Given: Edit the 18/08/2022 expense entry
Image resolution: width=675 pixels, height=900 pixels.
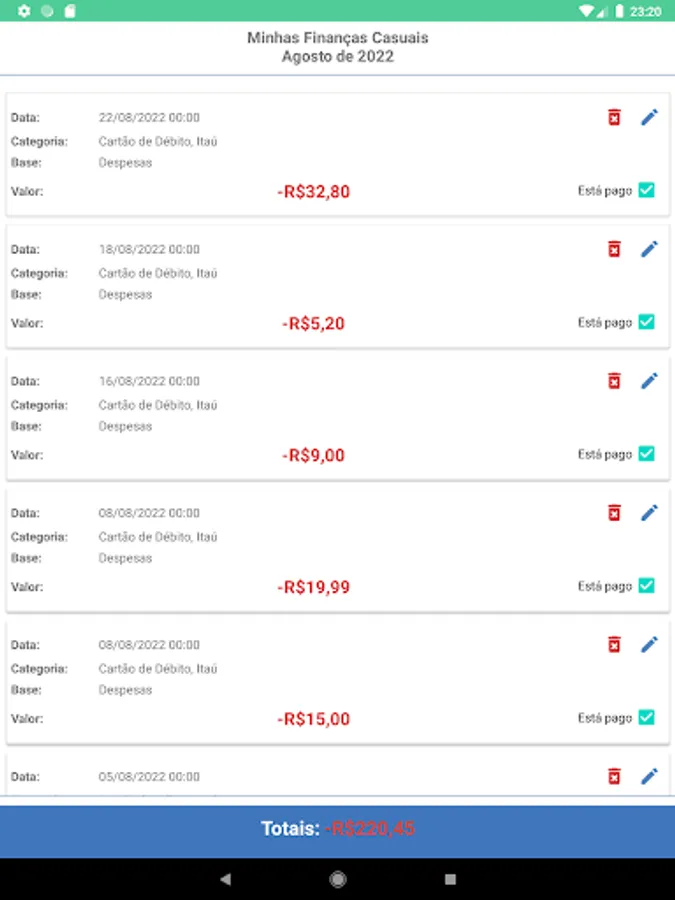Looking at the screenshot, I should pyautogui.click(x=649, y=249).
